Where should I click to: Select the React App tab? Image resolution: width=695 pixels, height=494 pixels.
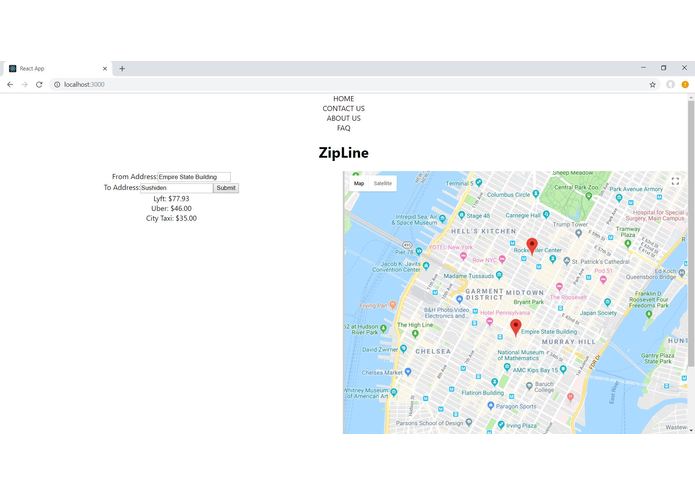click(57, 69)
